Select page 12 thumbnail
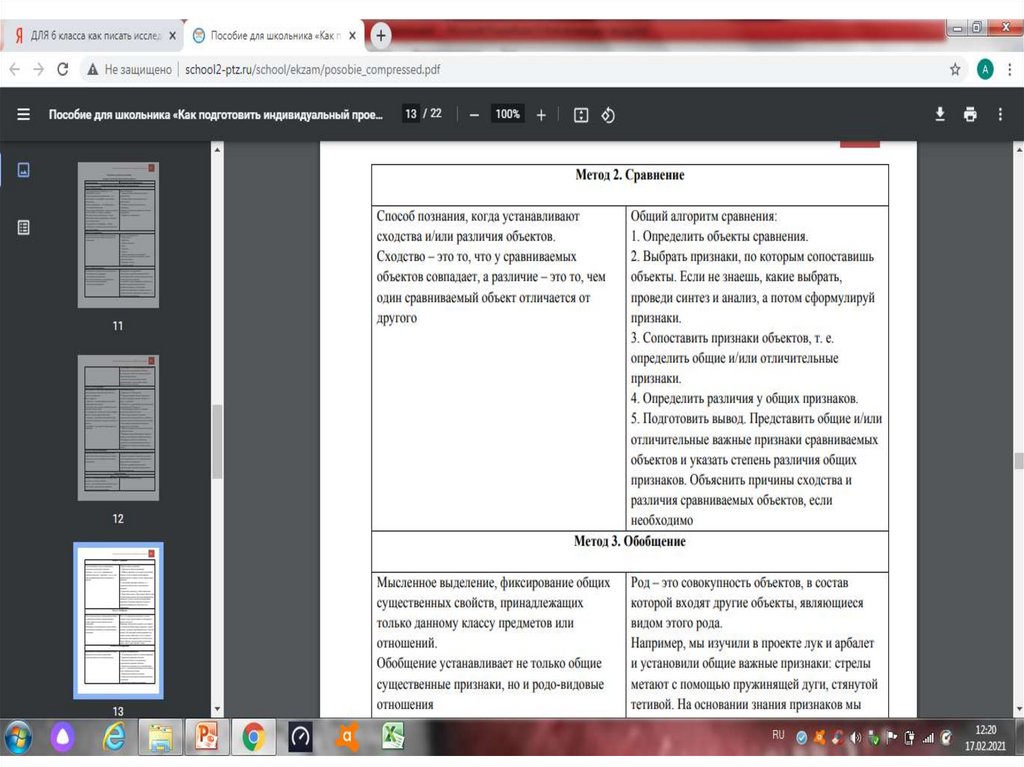Screen dimensions: 1024x767 click(x=118, y=428)
